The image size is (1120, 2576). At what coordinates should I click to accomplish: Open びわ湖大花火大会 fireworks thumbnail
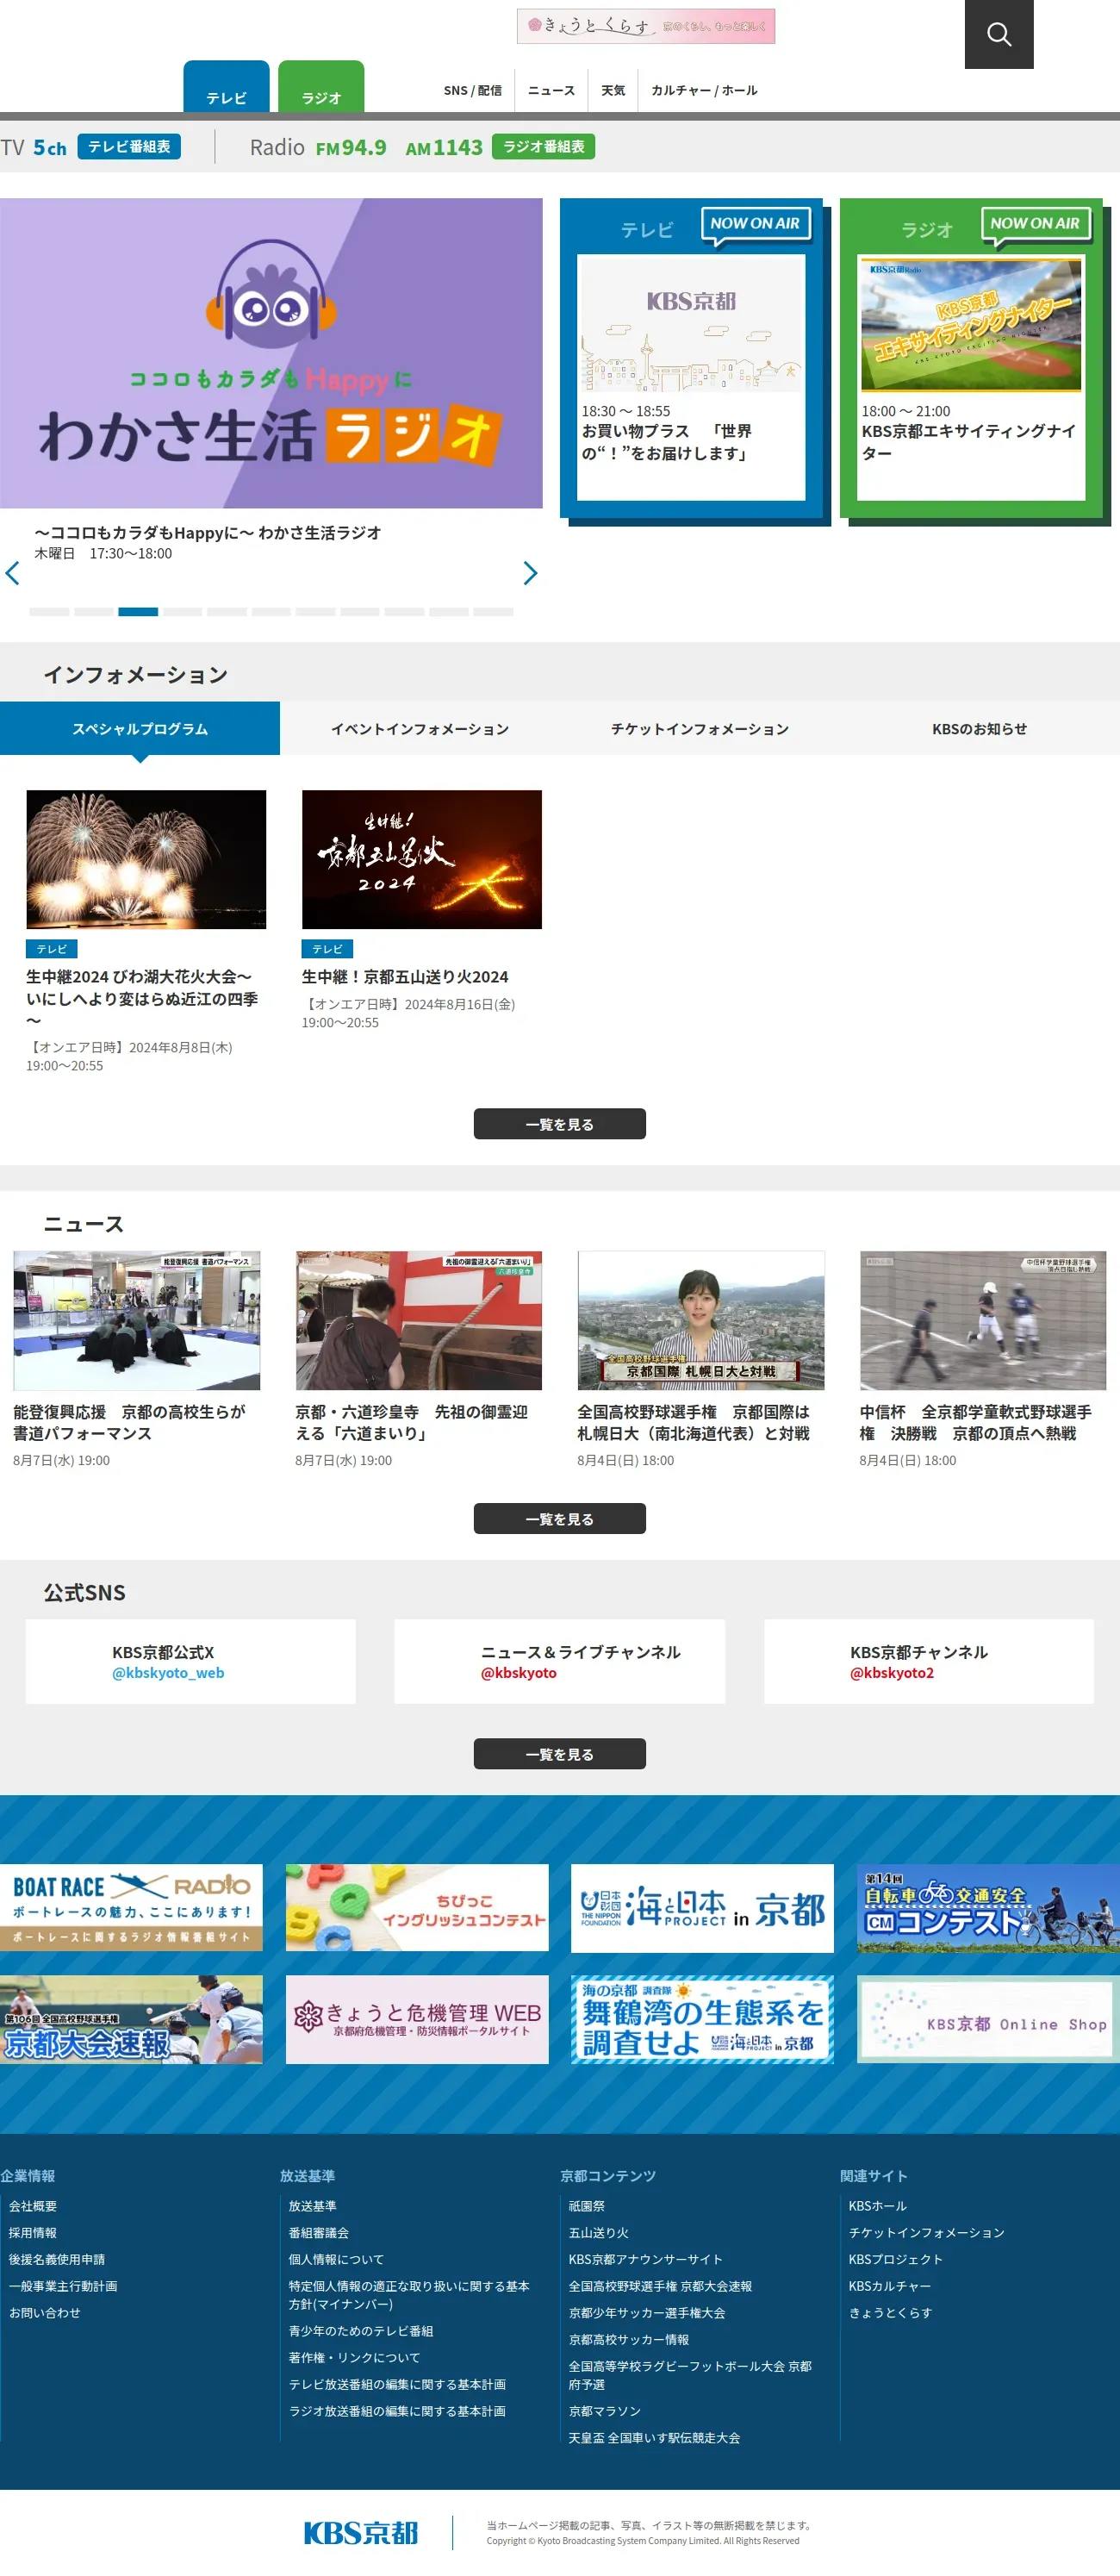(146, 860)
